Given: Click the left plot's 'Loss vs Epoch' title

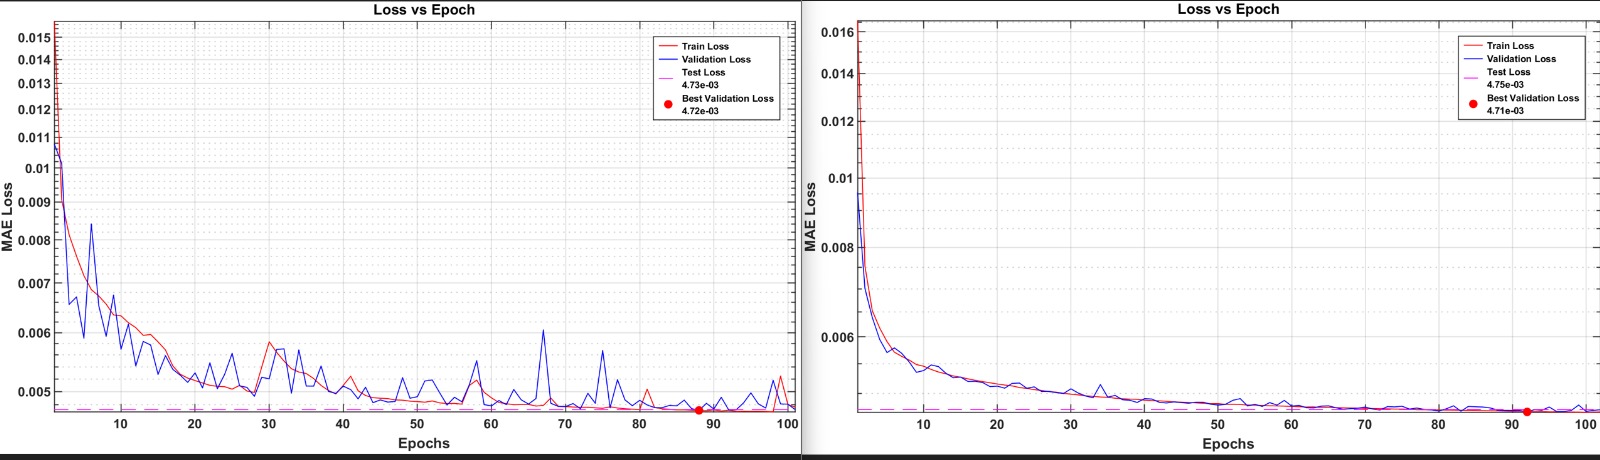Looking at the screenshot, I should click(424, 10).
